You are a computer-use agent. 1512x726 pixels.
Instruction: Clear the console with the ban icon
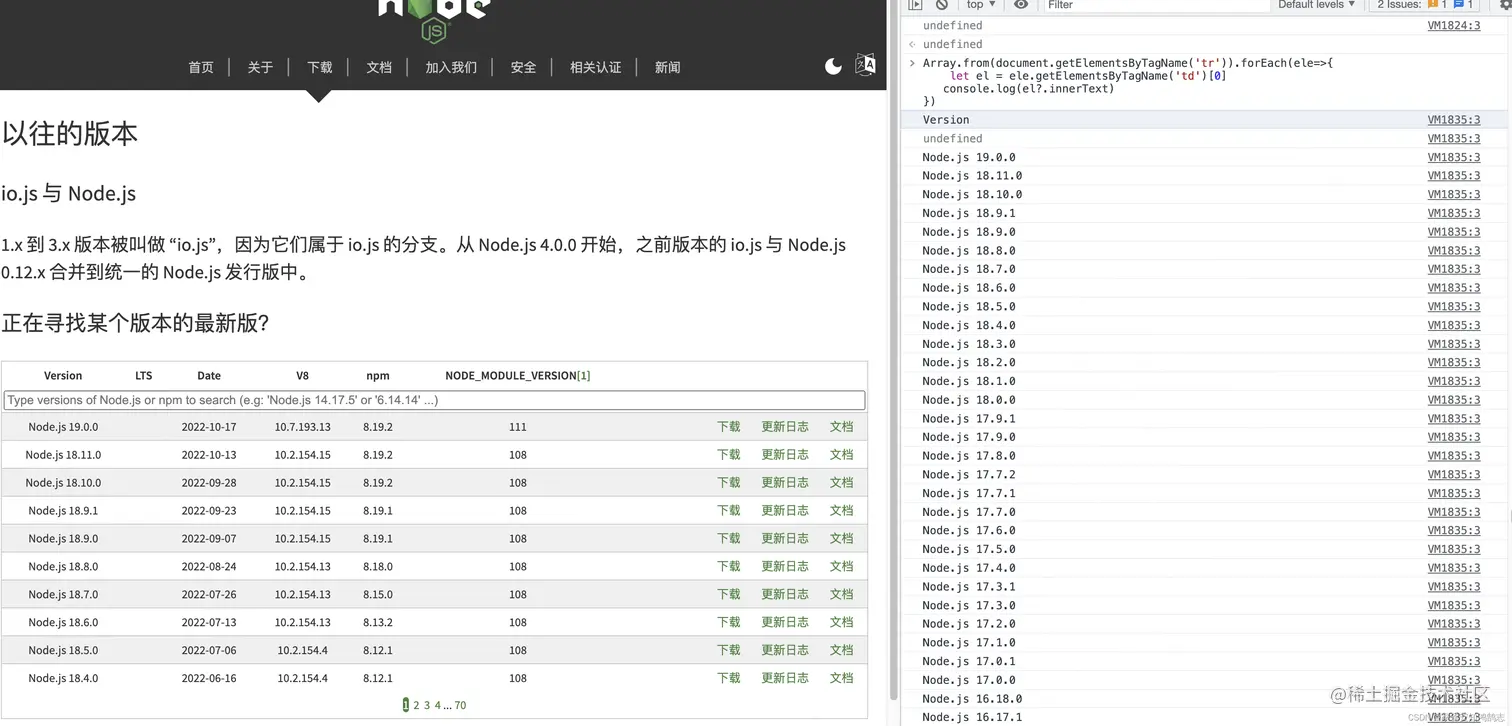[941, 5]
